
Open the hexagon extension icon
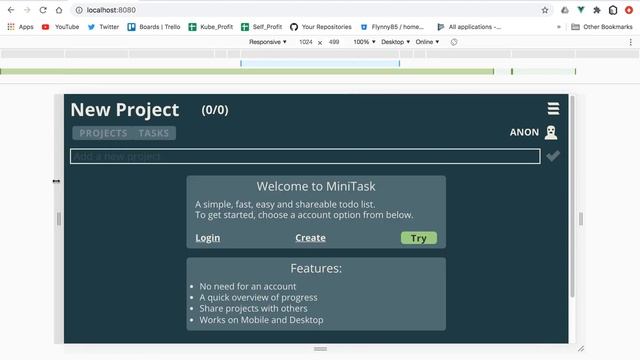point(613,10)
